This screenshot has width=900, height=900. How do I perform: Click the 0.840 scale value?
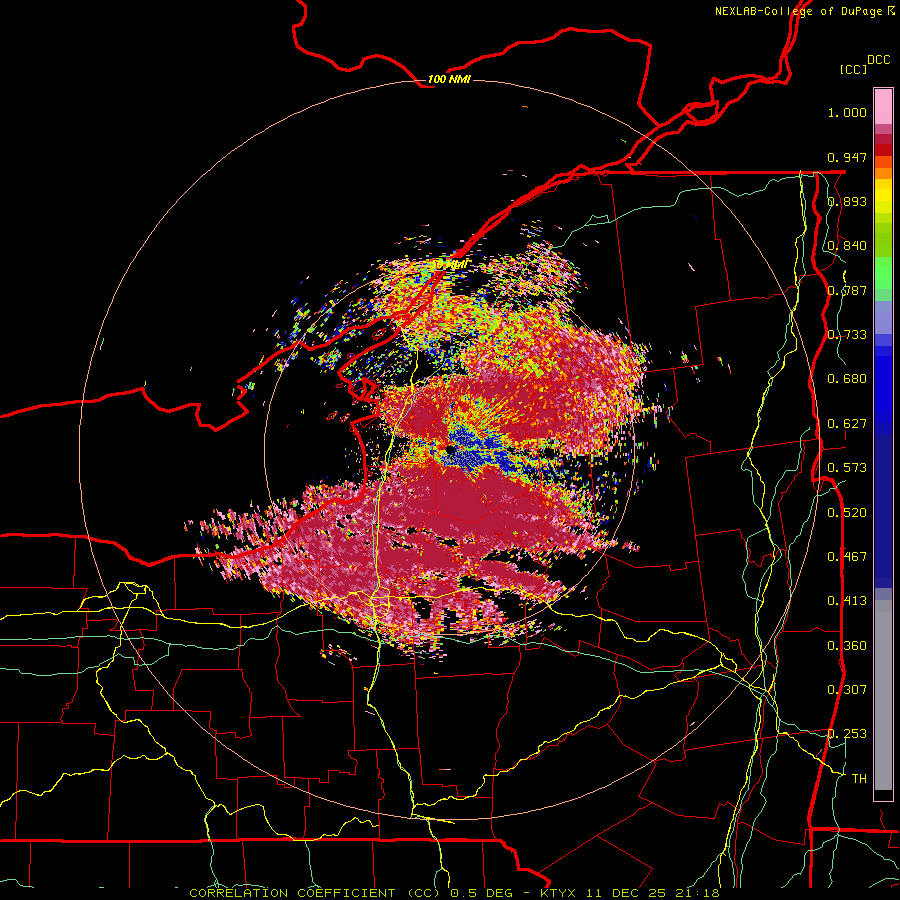(847, 246)
